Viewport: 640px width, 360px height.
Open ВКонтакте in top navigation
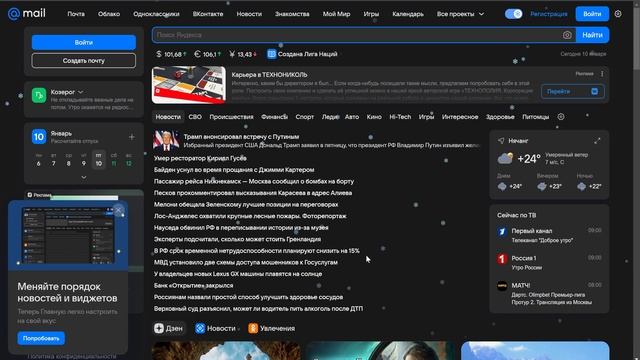[208, 14]
